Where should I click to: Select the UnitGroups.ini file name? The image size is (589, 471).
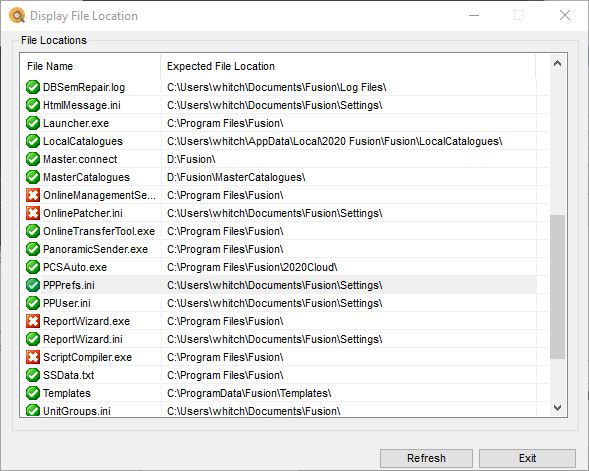tap(77, 411)
